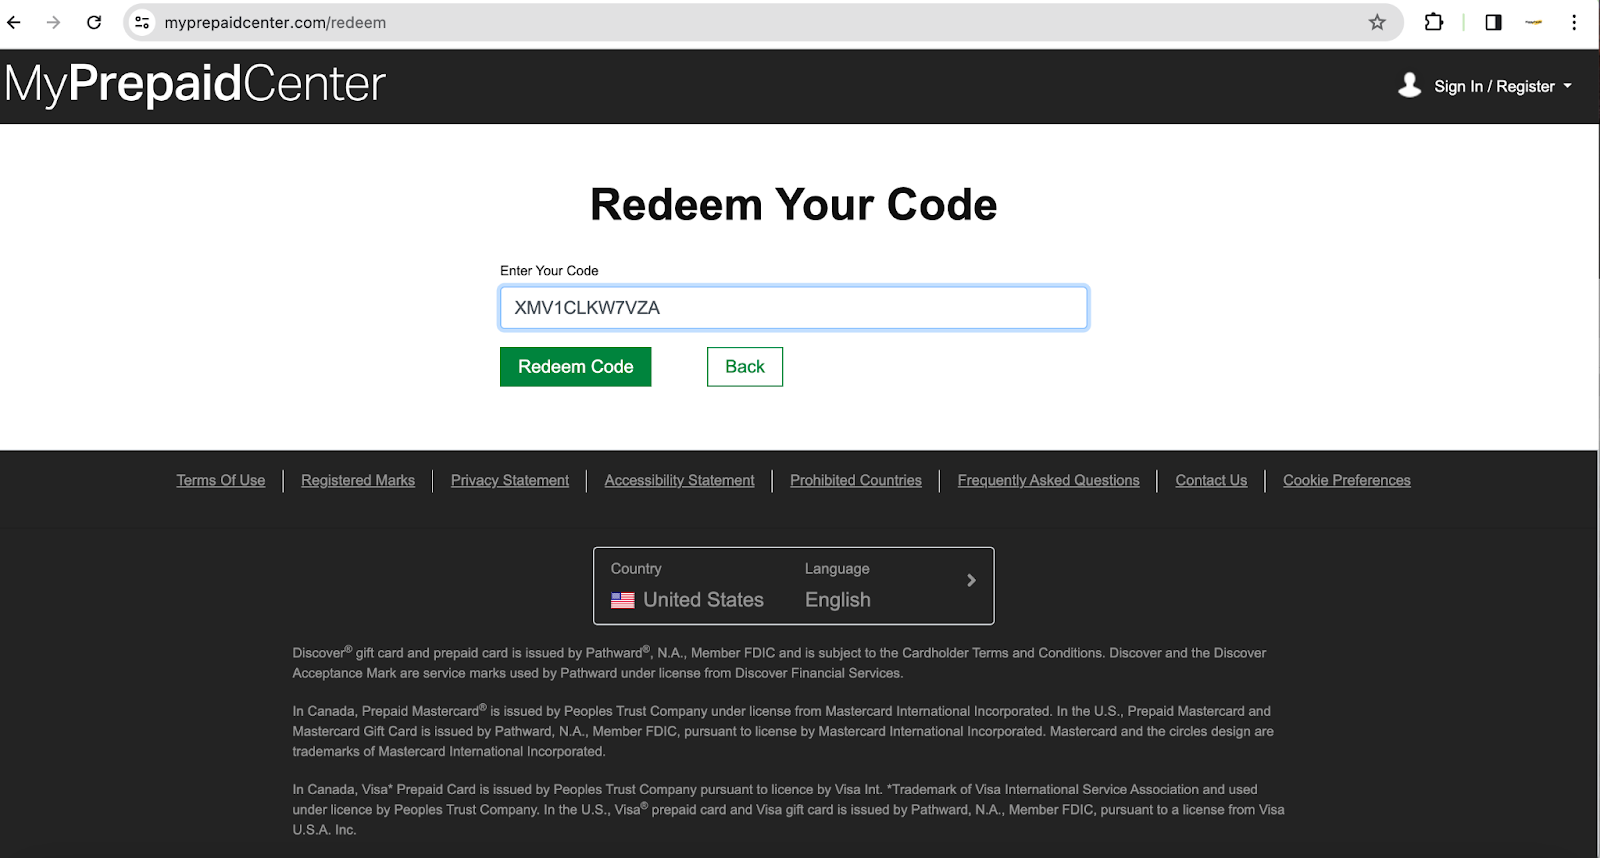Open the browser extensions puzzle icon
1600x858 pixels.
[x=1434, y=22]
